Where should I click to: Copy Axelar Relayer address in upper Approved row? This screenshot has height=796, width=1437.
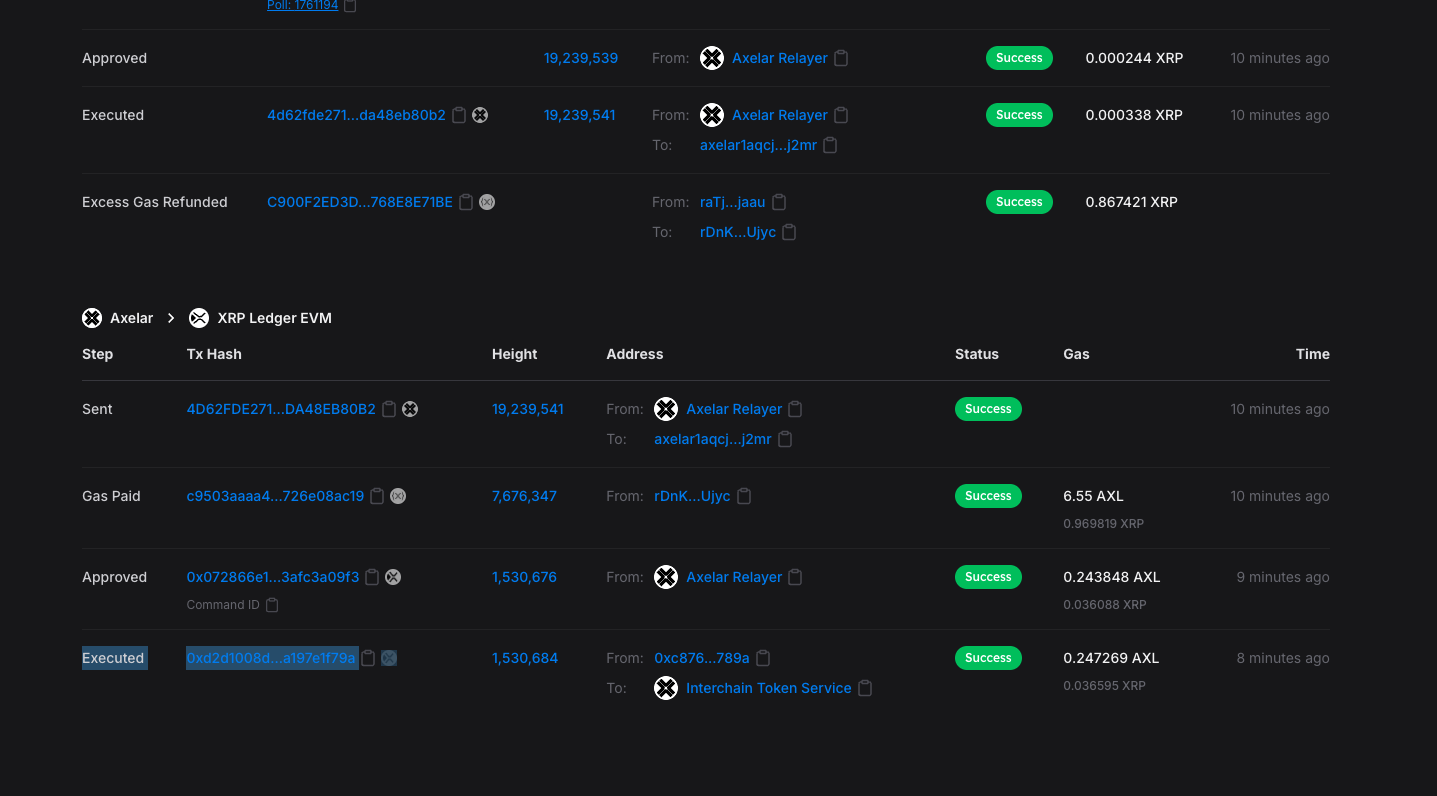841,58
